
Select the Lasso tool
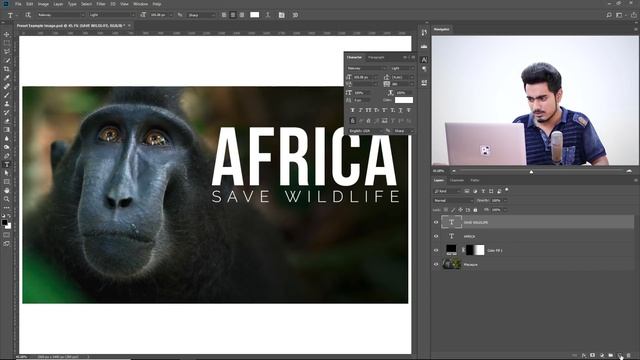coord(7,51)
